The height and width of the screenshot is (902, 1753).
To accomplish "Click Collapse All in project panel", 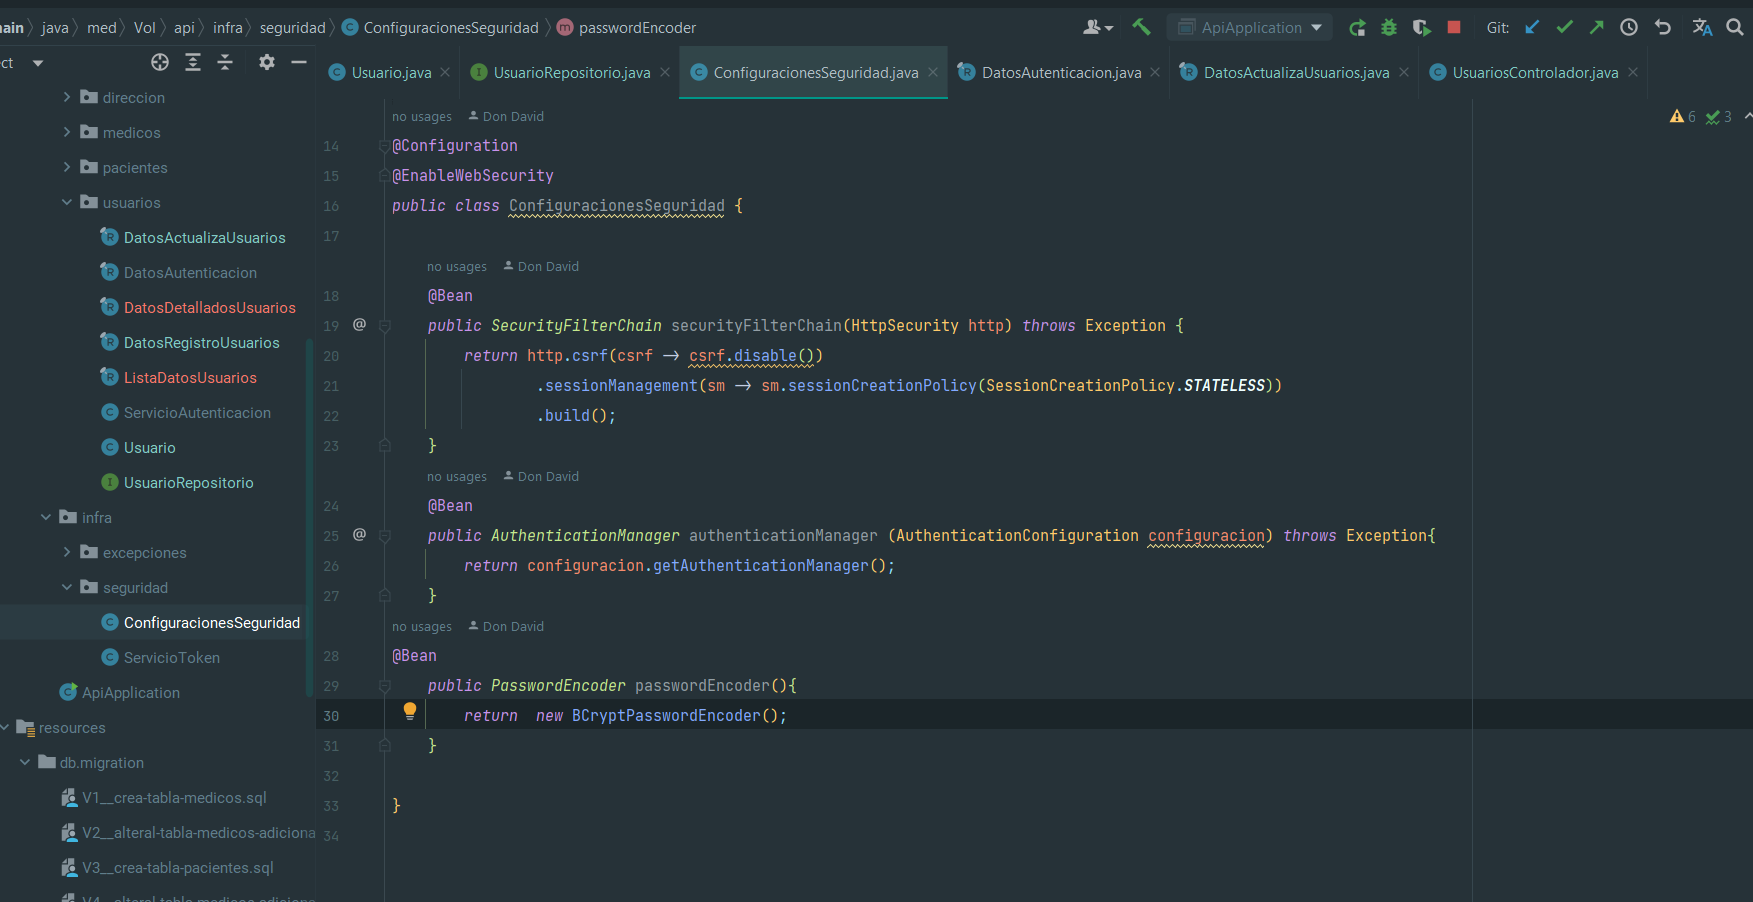I will [x=225, y=63].
